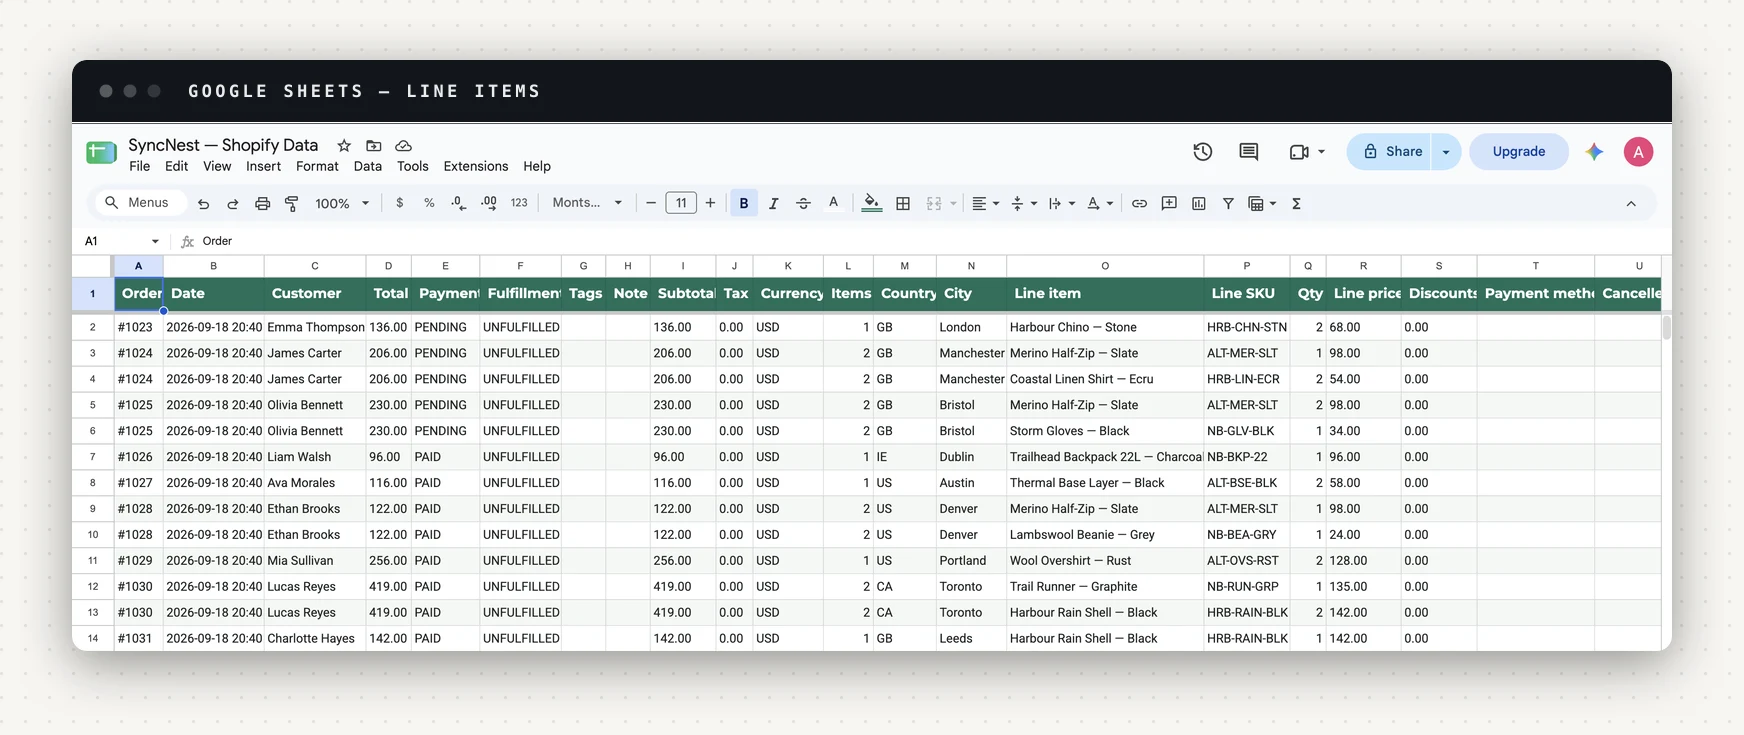Print the spreadsheet using printer icon

262,203
